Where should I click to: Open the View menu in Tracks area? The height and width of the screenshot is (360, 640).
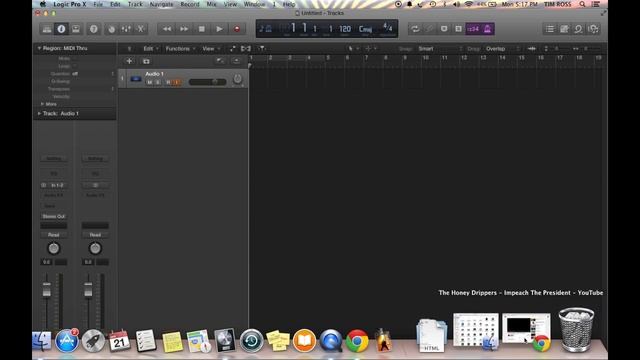(x=211, y=49)
